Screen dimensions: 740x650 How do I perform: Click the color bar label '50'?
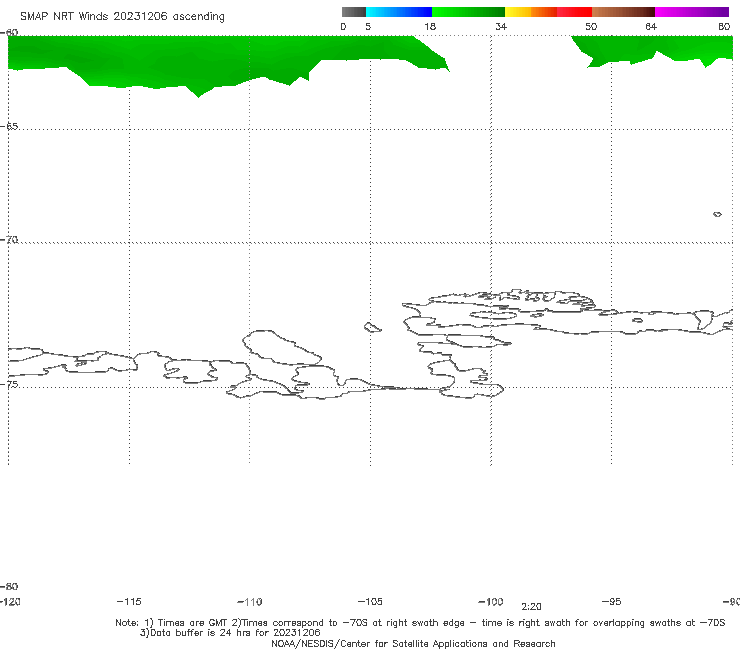[591, 26]
